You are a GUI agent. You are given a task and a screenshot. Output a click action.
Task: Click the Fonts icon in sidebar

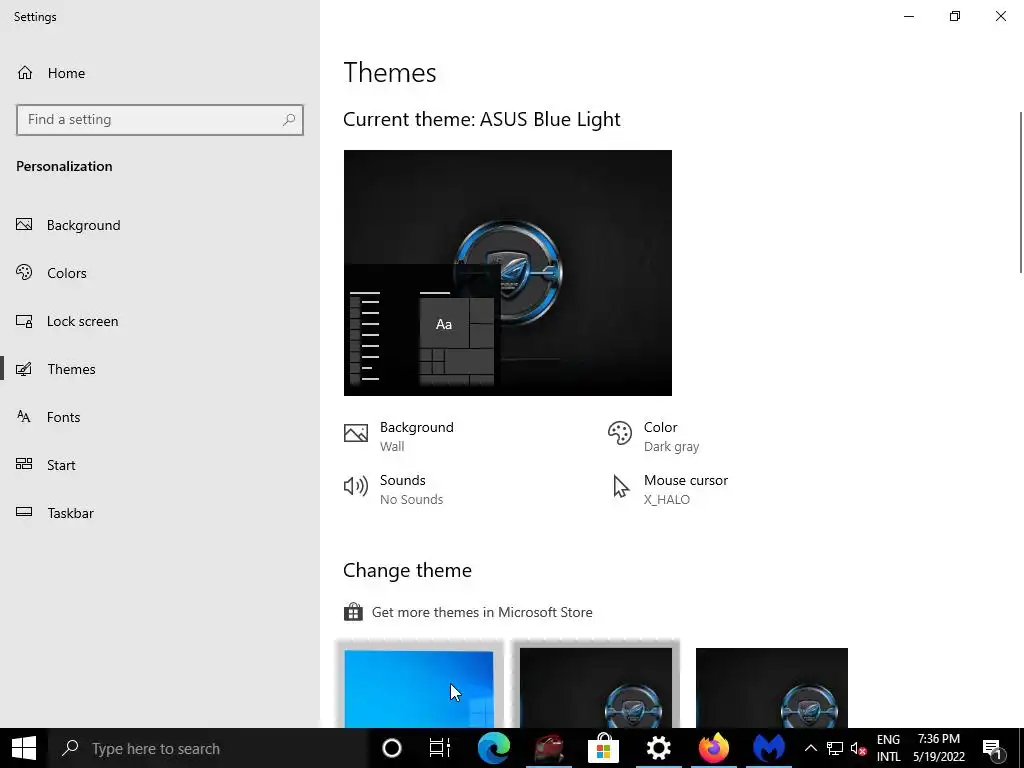coord(24,417)
